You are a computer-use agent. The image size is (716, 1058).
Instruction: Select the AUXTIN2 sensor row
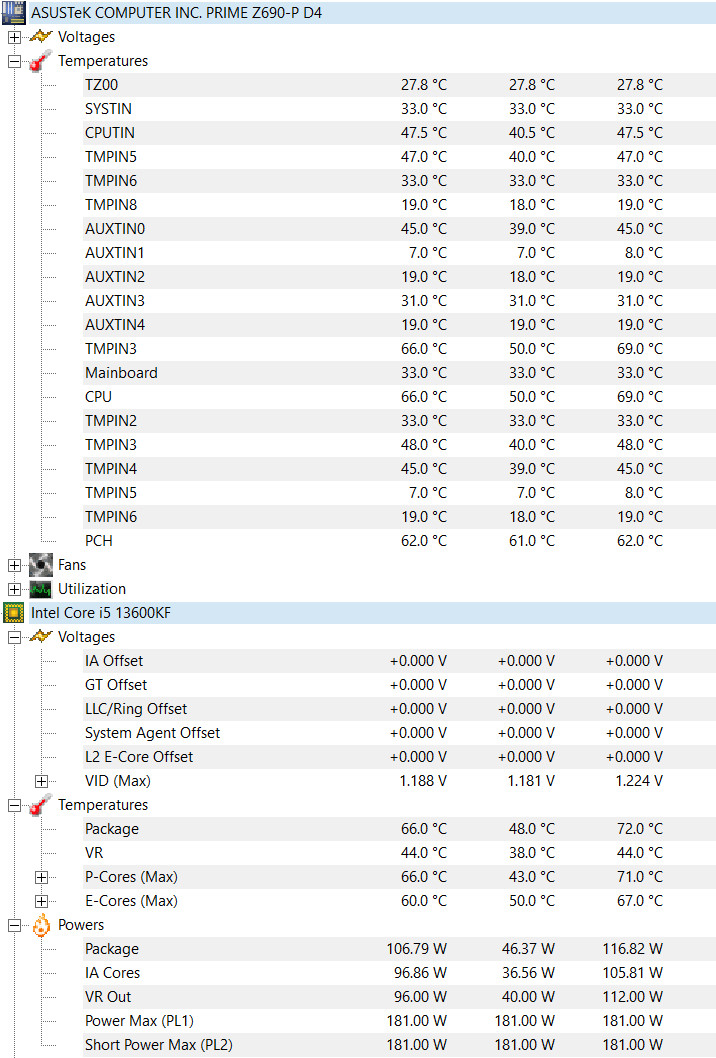click(399, 277)
